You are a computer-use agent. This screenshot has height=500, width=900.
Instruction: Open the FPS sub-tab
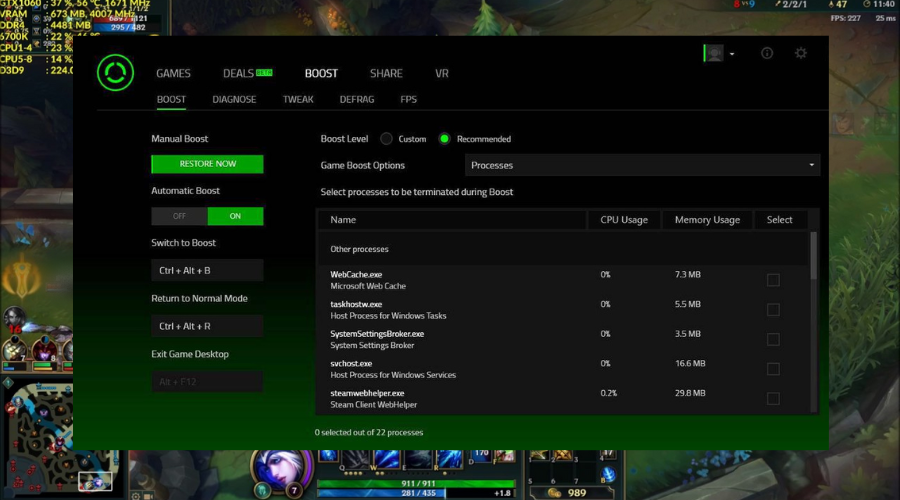(408, 99)
